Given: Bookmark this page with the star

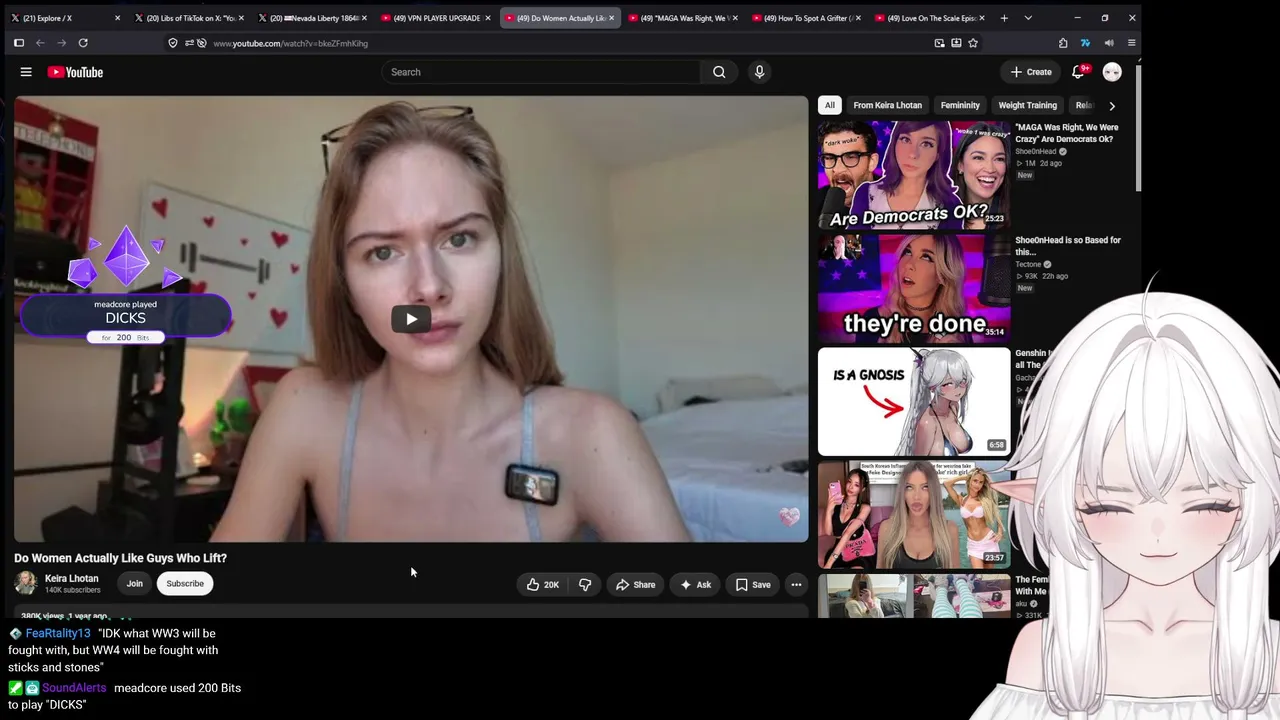Looking at the screenshot, I should 973,43.
